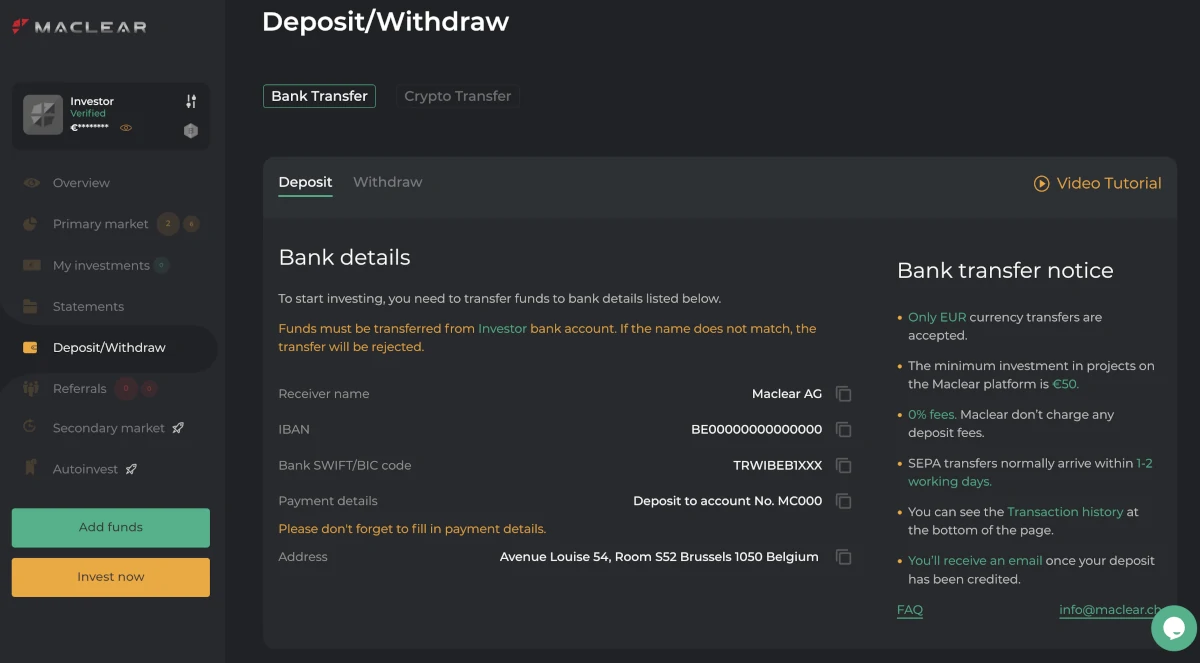
Task: Copy the SWIFT/BIC code TRWIBEB1XXX
Action: (843, 466)
